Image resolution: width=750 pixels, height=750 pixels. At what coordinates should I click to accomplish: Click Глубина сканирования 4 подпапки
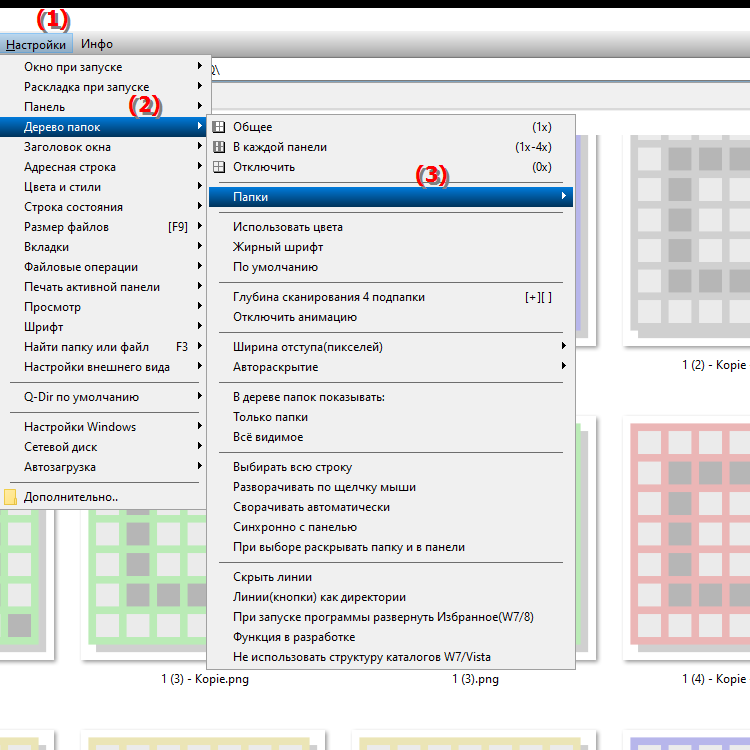pos(391,298)
